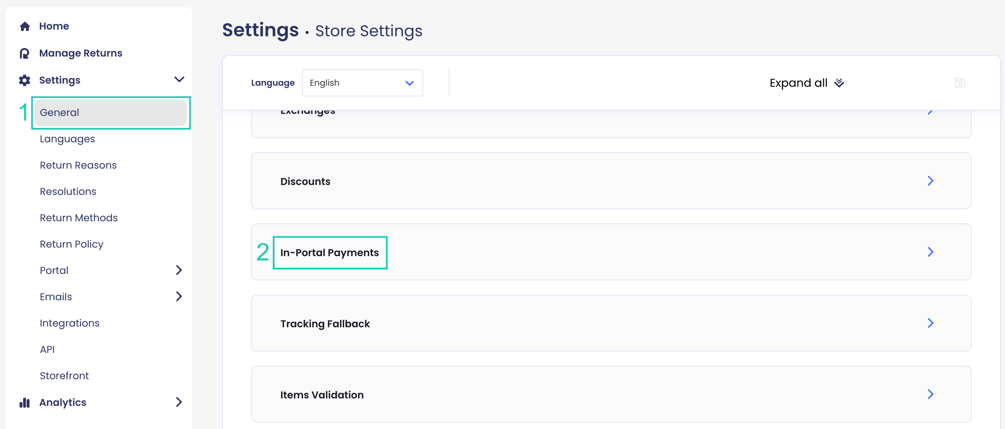1005x429 pixels.
Task: Open Integrations settings
Action: coord(69,323)
